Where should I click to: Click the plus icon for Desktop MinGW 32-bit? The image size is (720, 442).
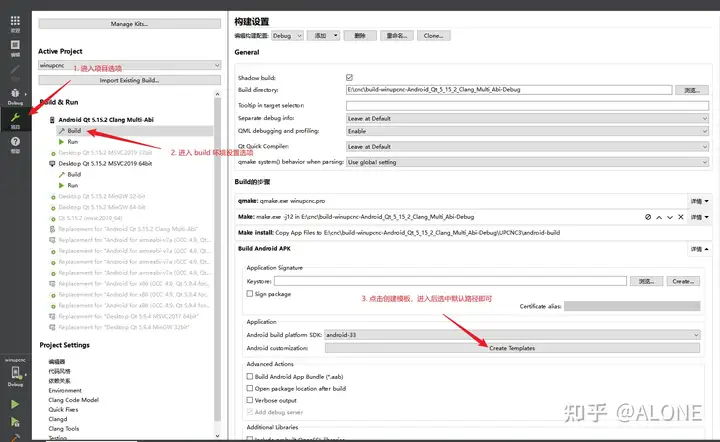[x=53, y=197]
